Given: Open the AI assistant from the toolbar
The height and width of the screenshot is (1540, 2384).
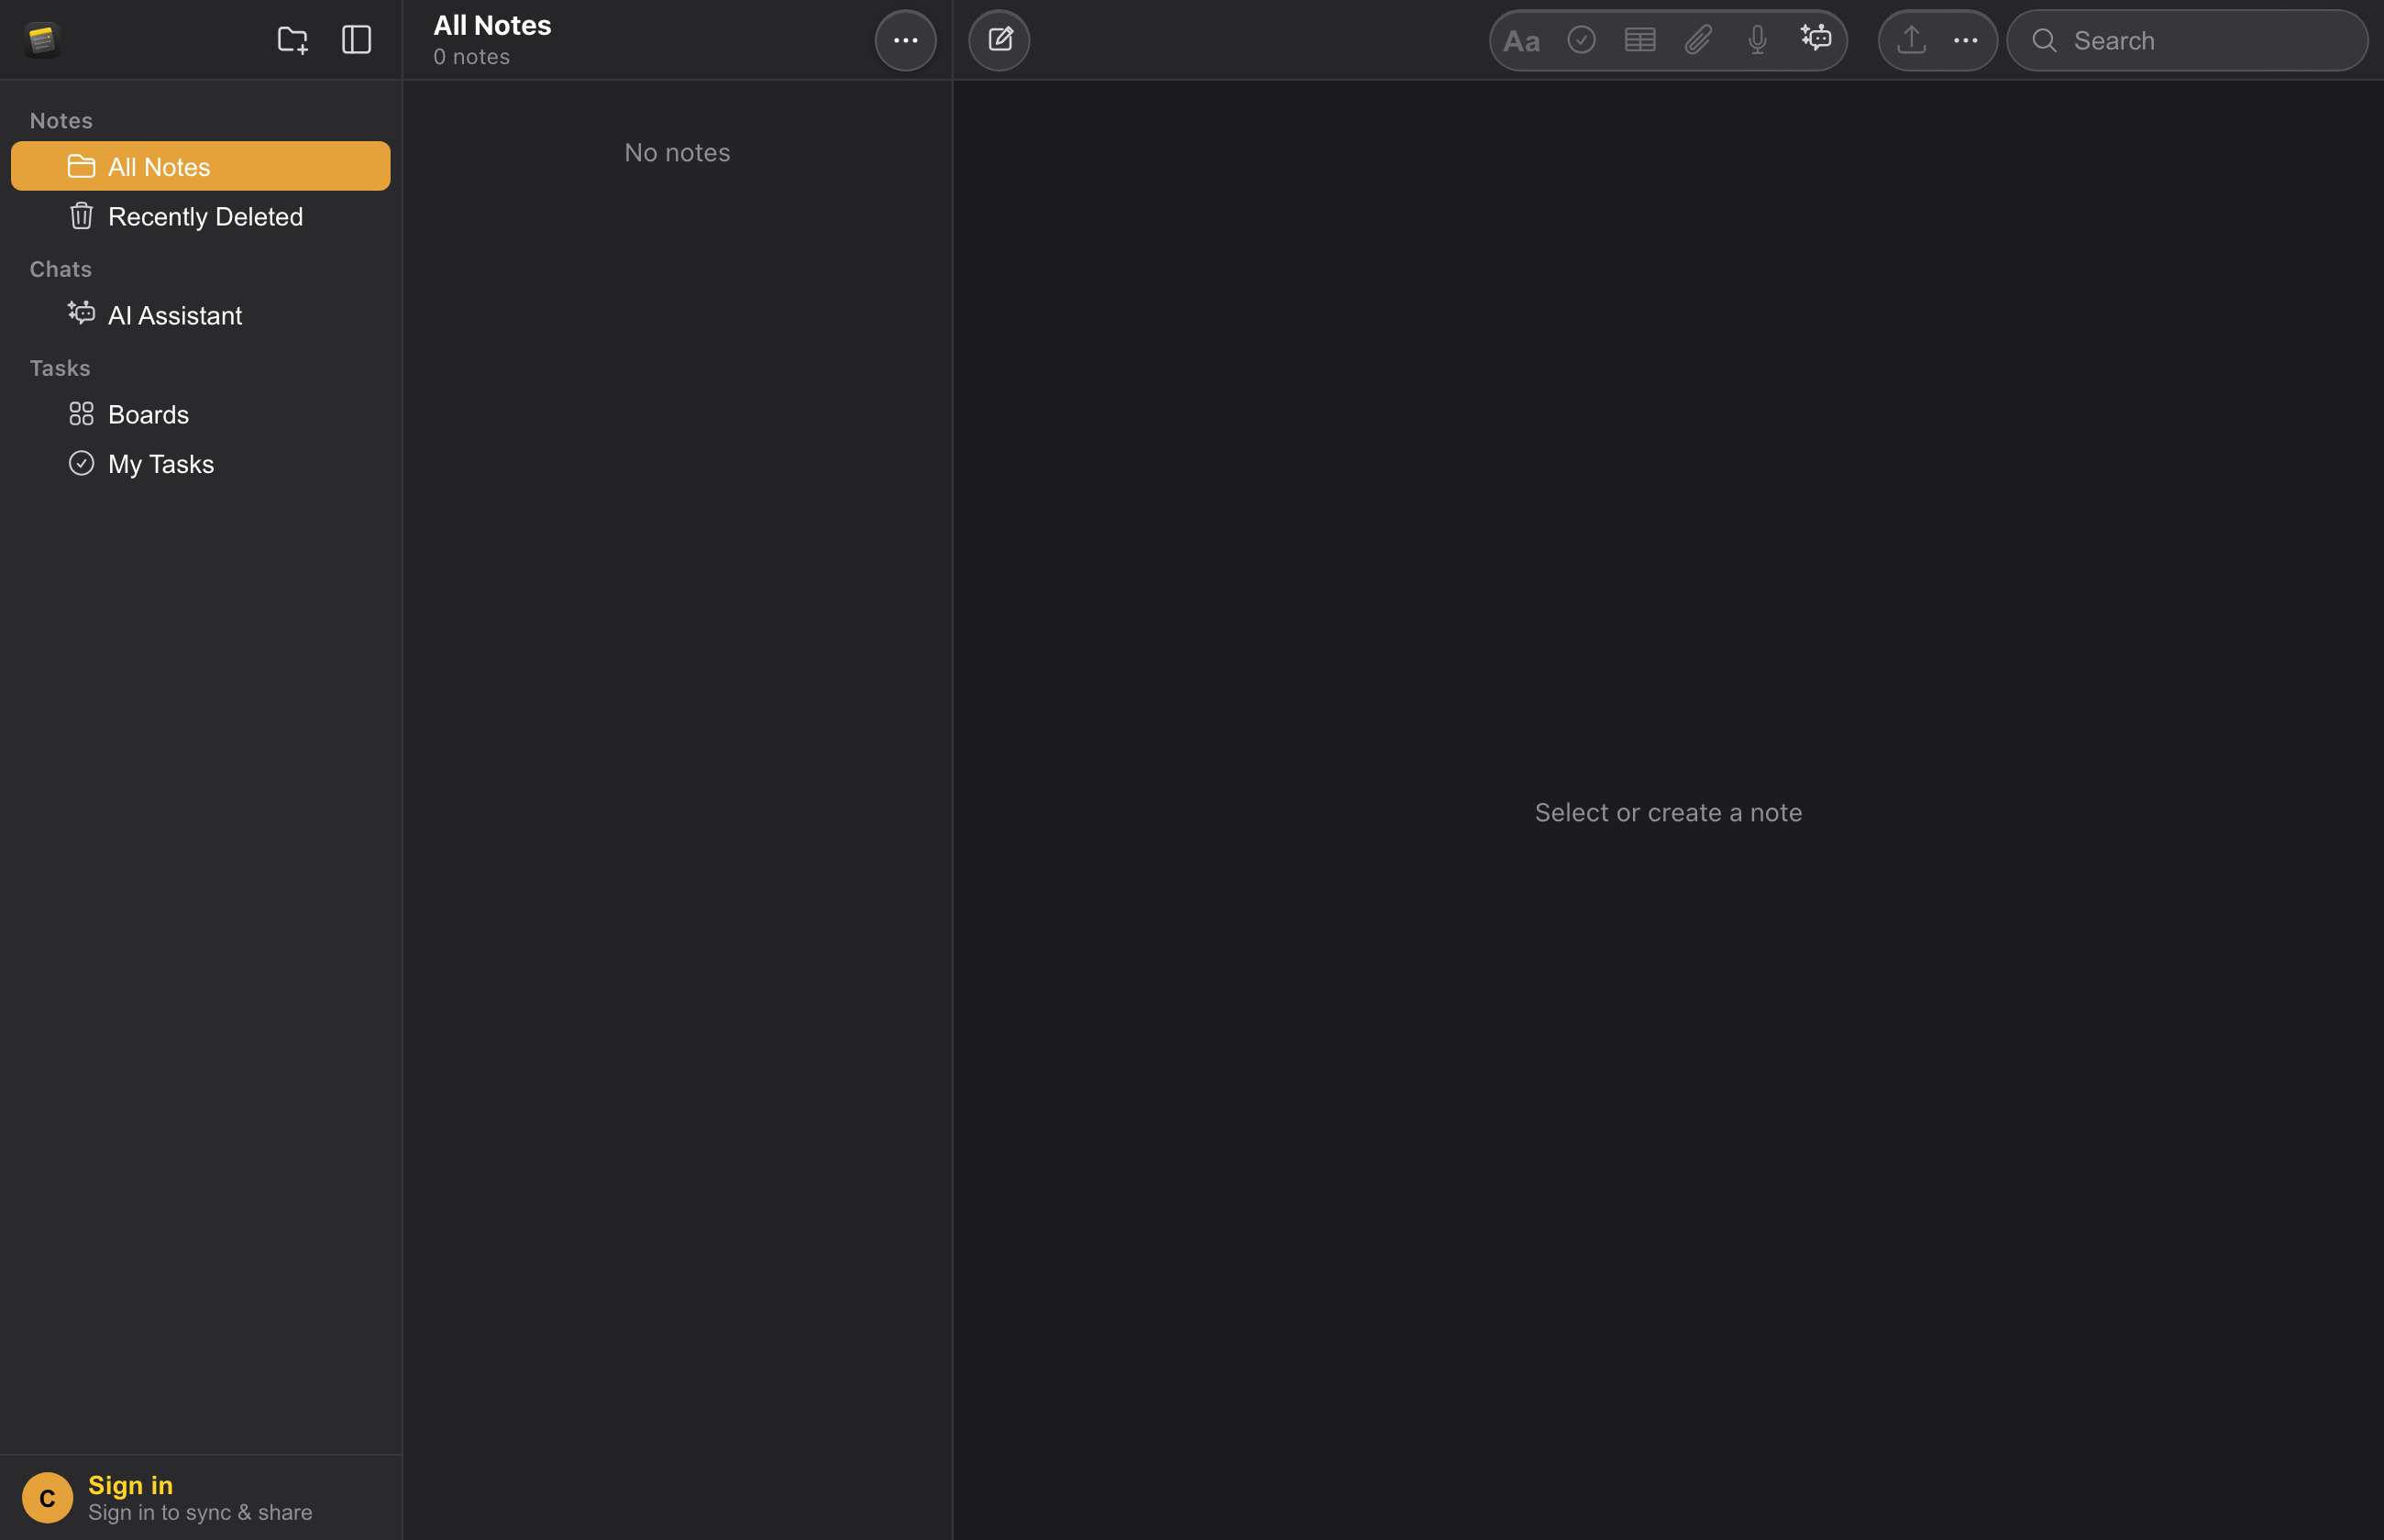Looking at the screenshot, I should point(1816,38).
